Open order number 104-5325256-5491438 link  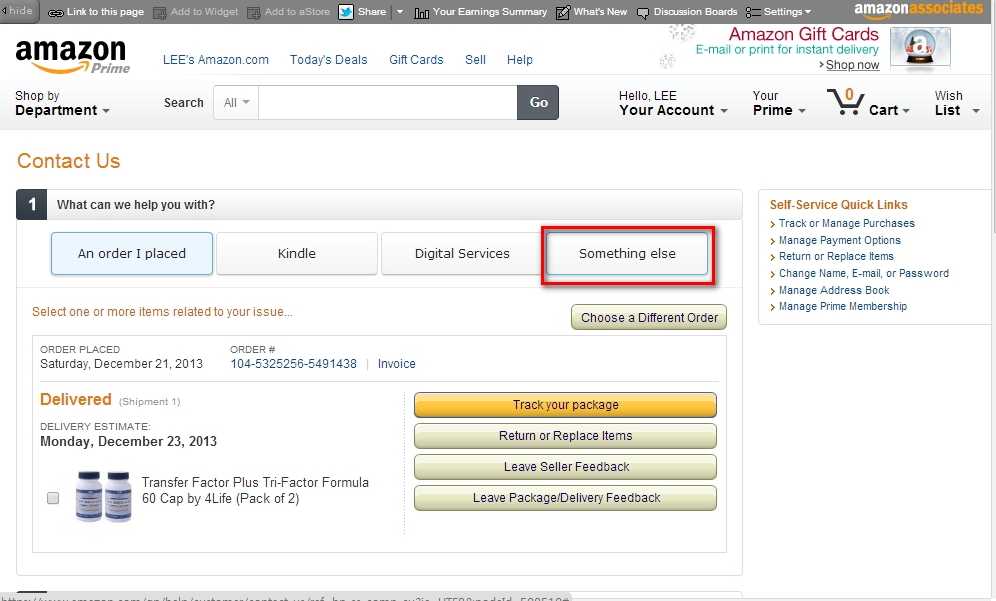(293, 363)
